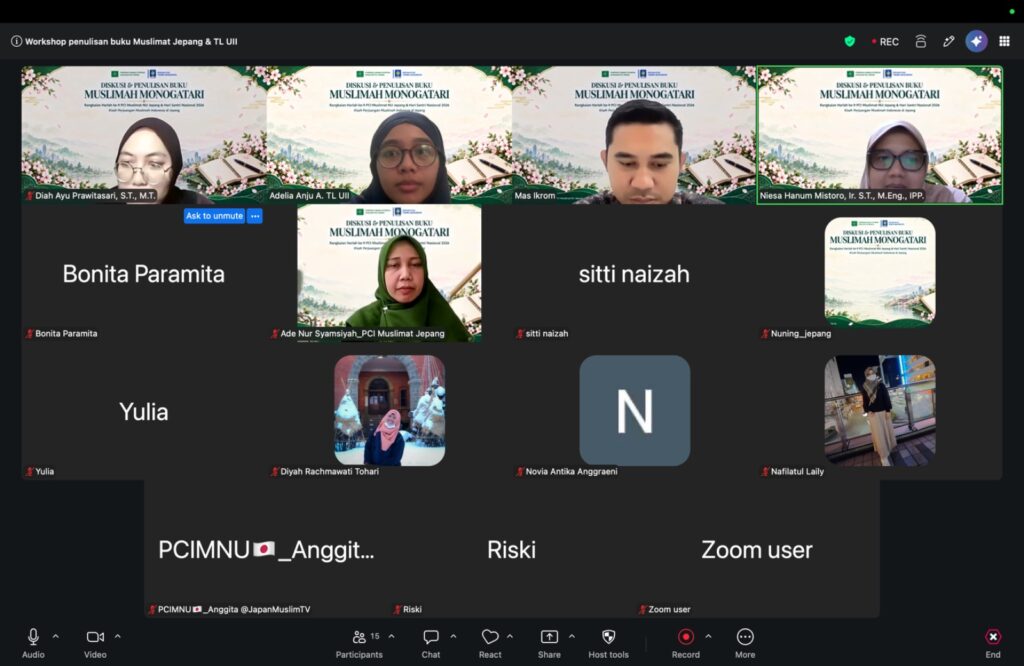Click the icon between REC and pen
Image resolution: width=1024 pixels, height=666 pixels.
tap(921, 41)
